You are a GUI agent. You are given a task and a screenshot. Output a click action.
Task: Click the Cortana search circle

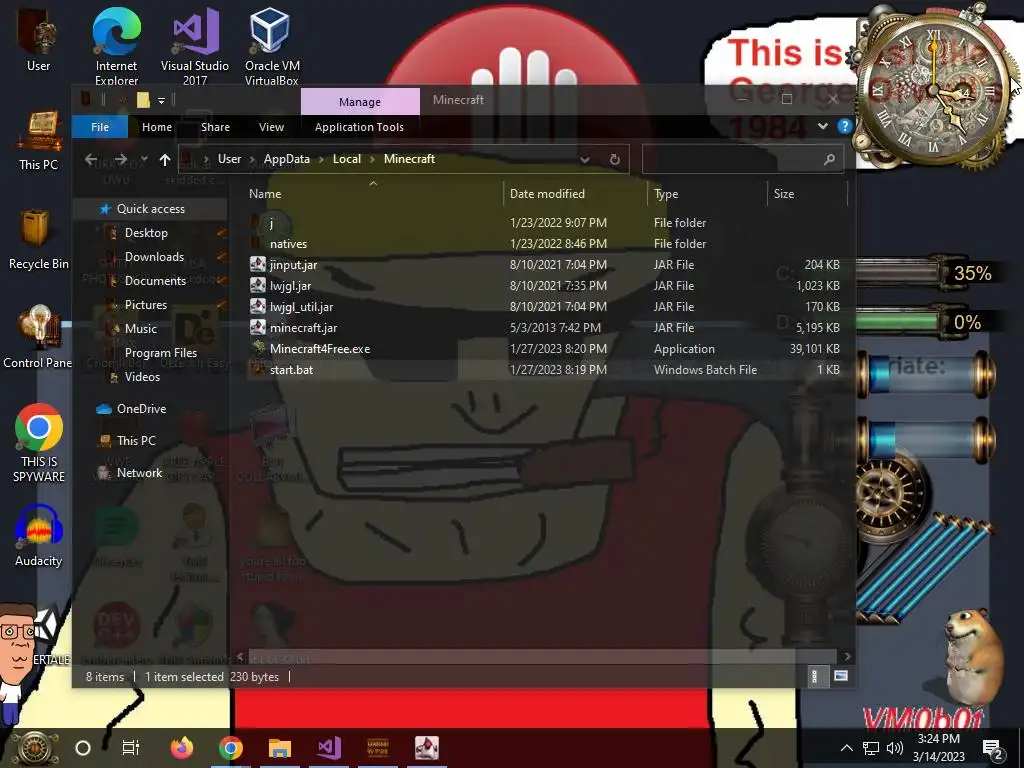click(x=83, y=748)
